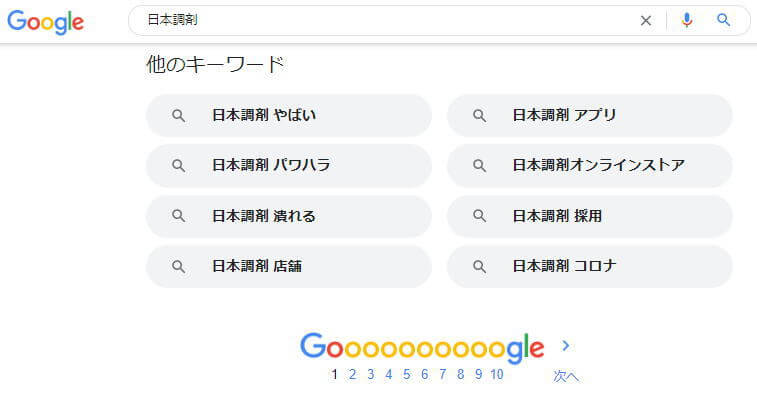Jump to results page 10

pos(497,375)
